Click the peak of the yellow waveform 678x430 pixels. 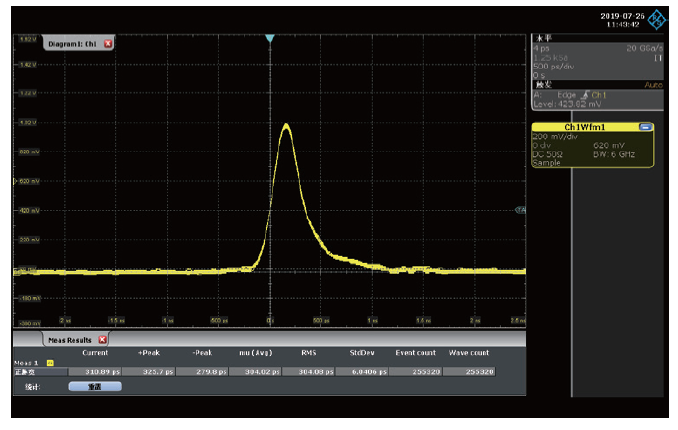coord(287,125)
